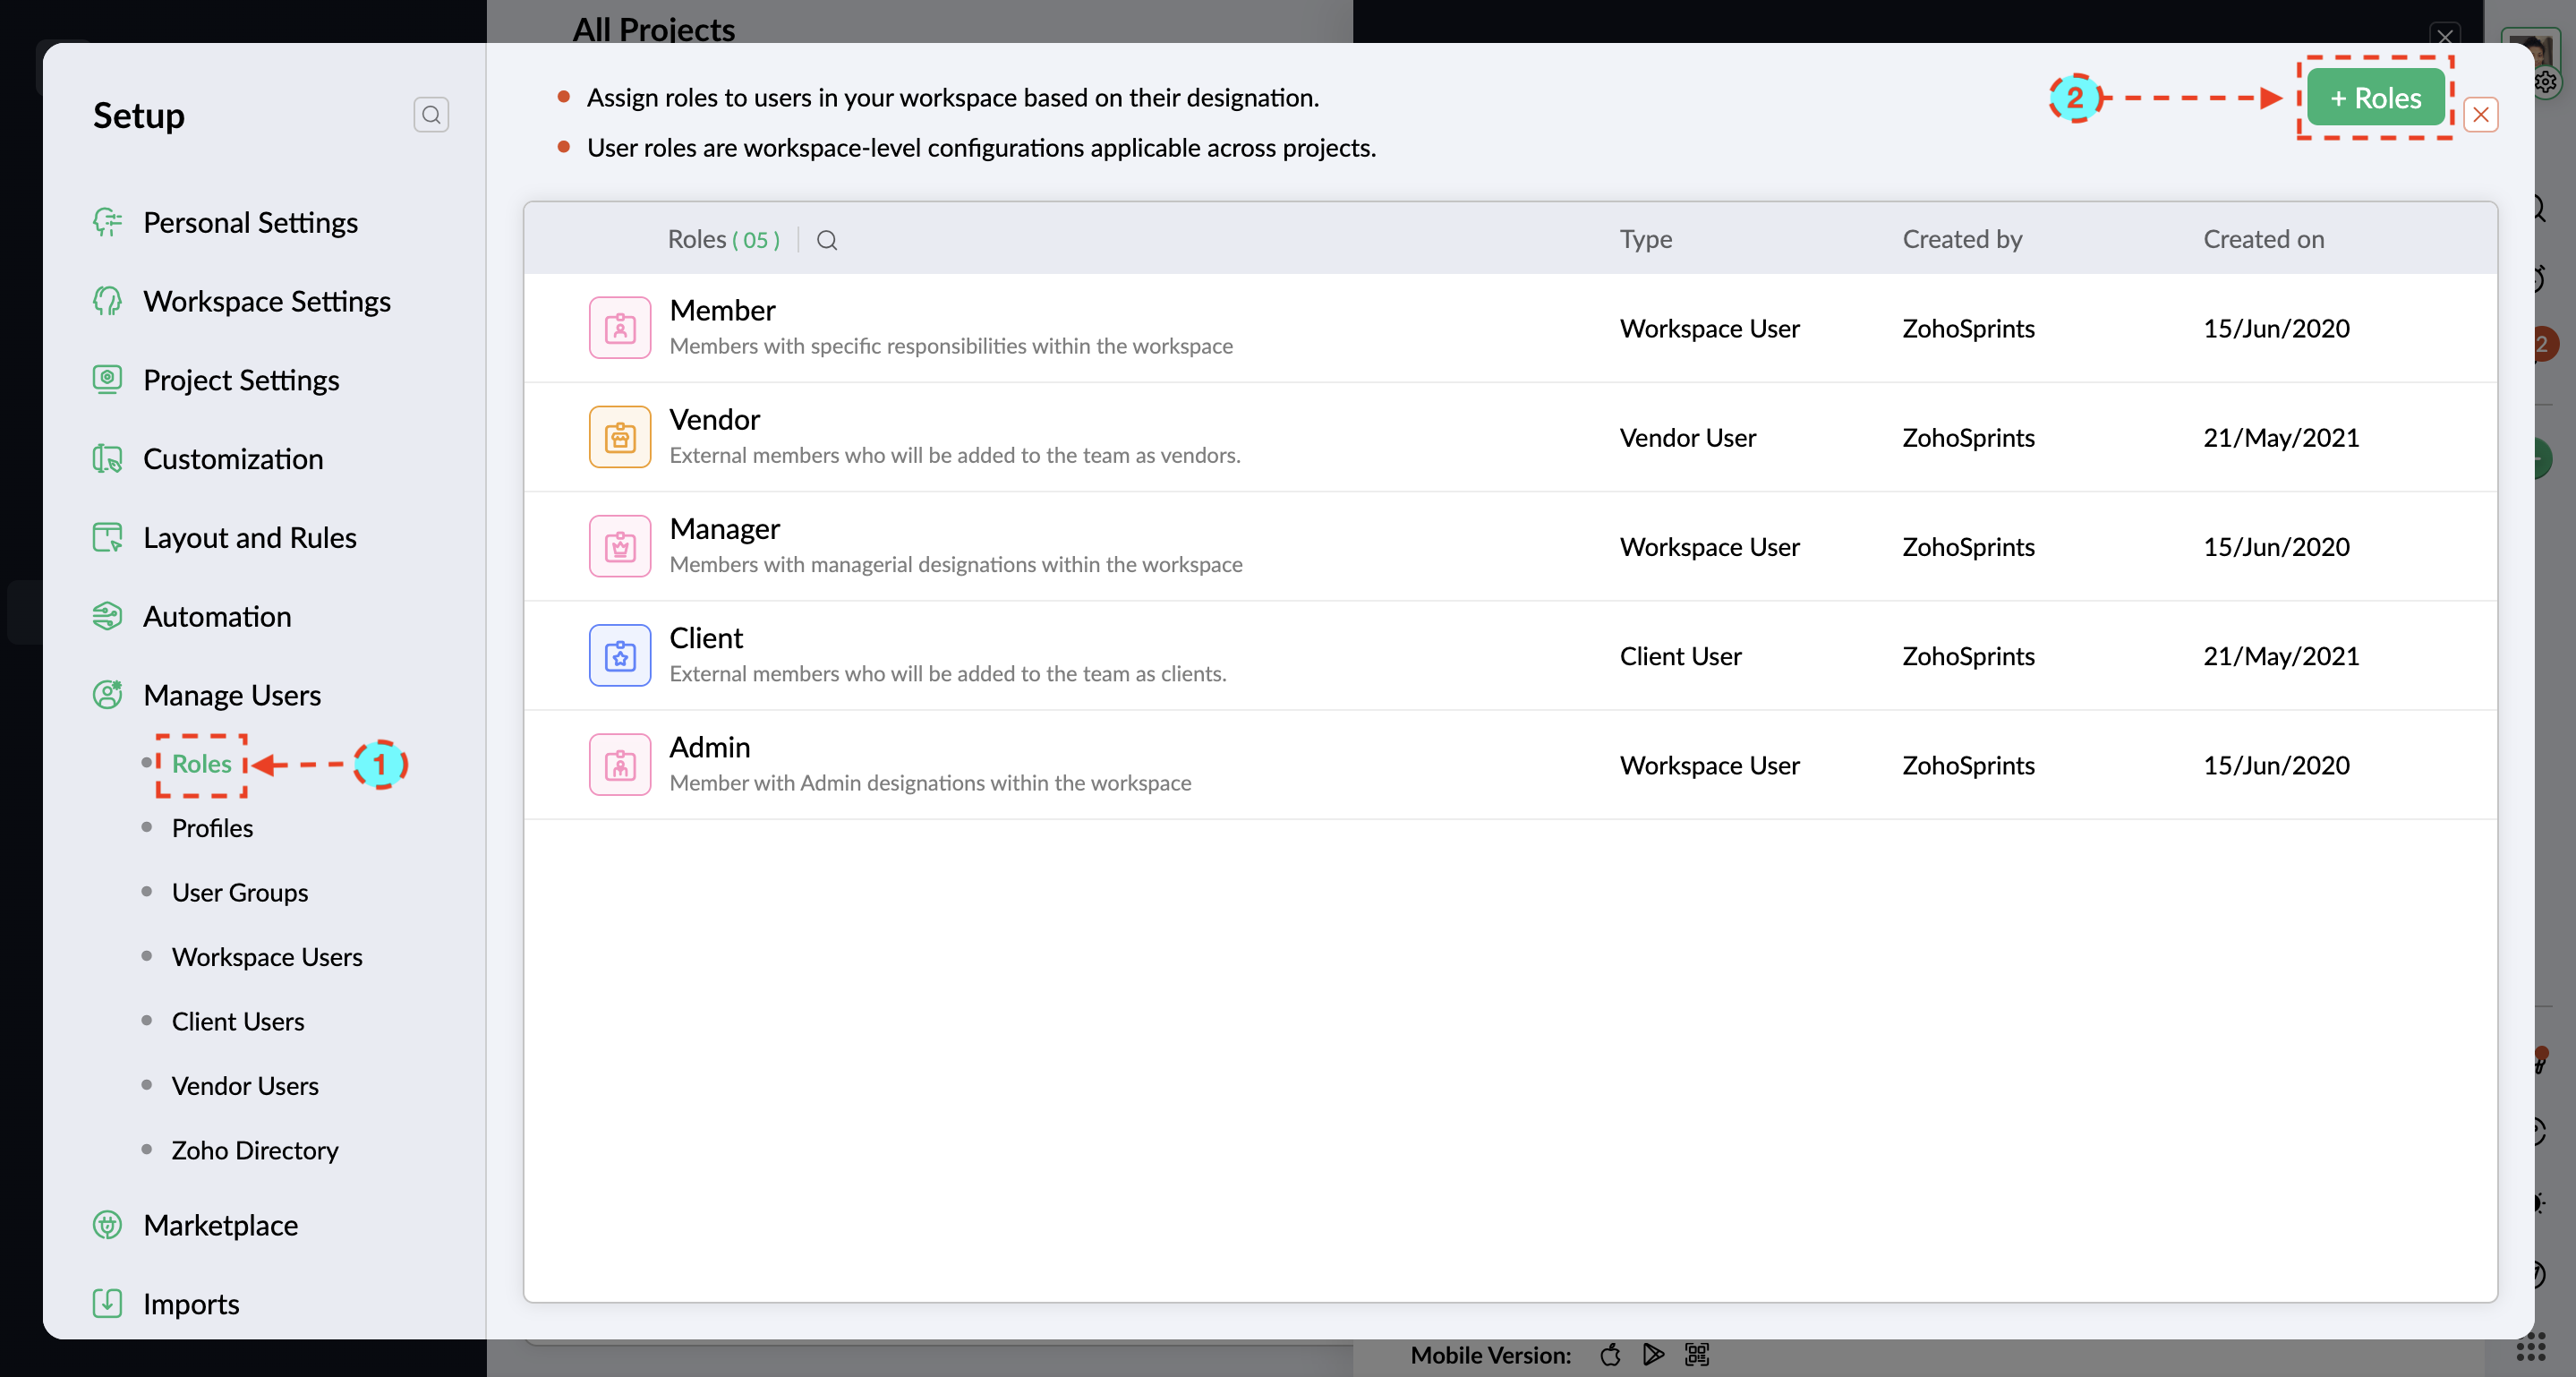
Task: Open the Manager role name link
Action: (724, 528)
